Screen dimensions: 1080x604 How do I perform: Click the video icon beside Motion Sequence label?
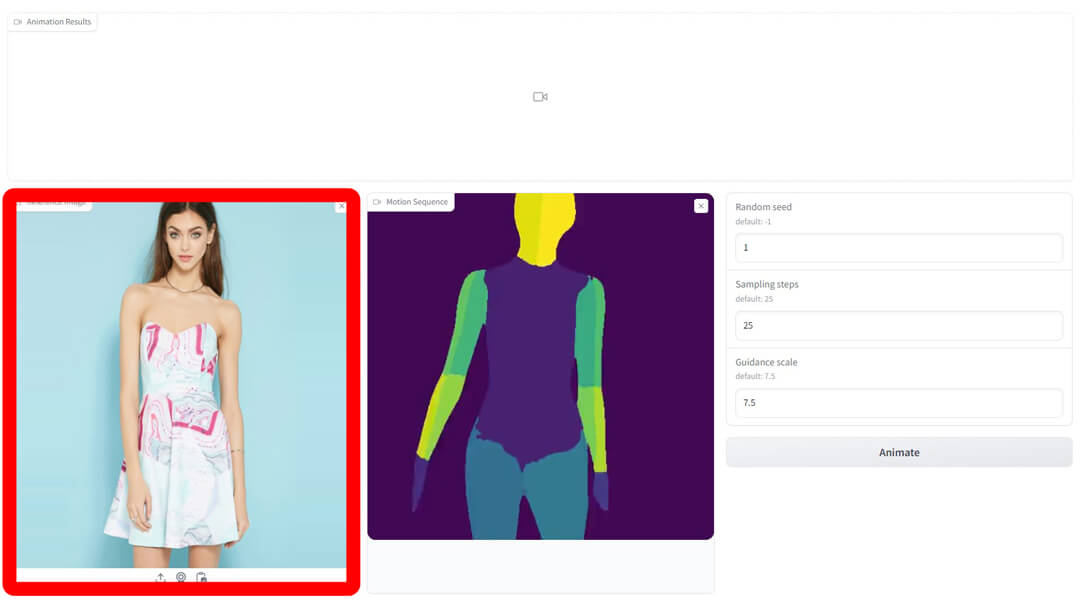pyautogui.click(x=377, y=202)
